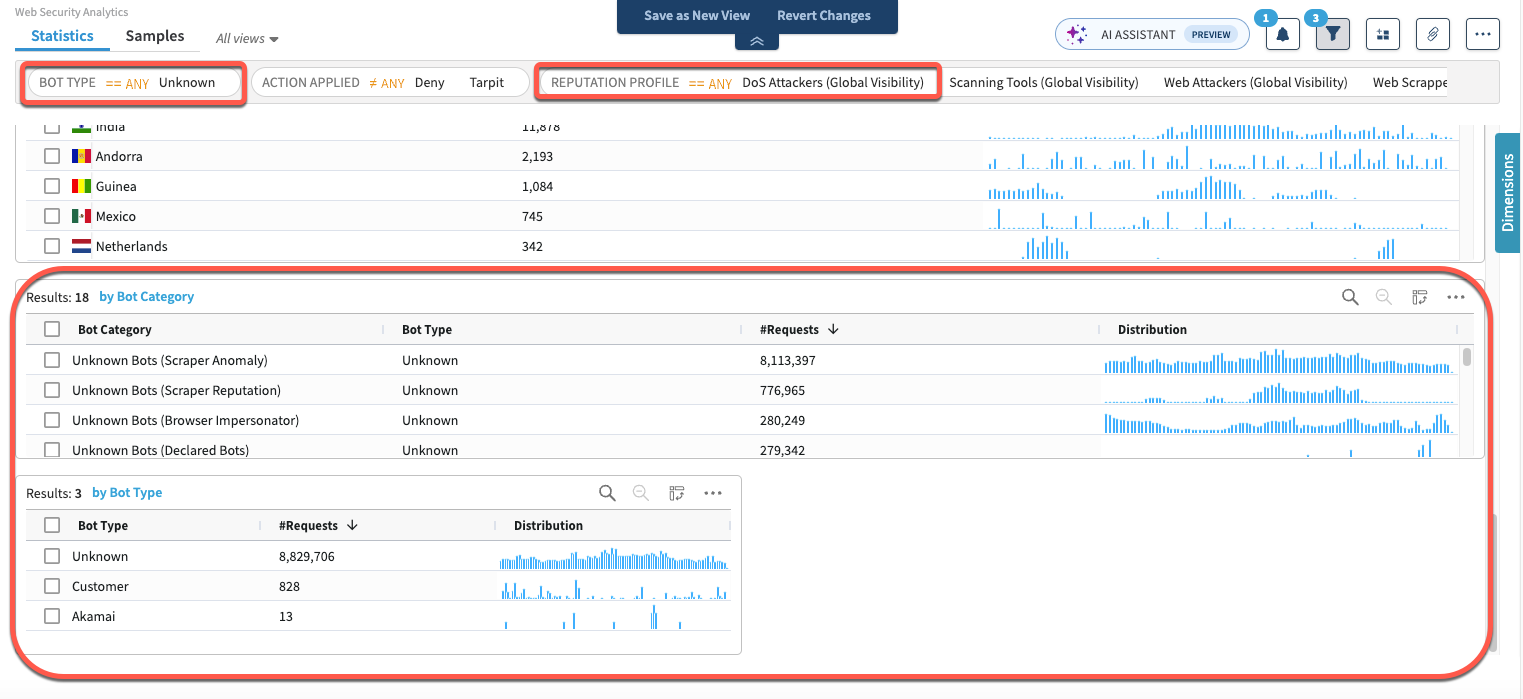Click the paperclip link icon
The width and height of the screenshot is (1523, 699).
(1433, 34)
